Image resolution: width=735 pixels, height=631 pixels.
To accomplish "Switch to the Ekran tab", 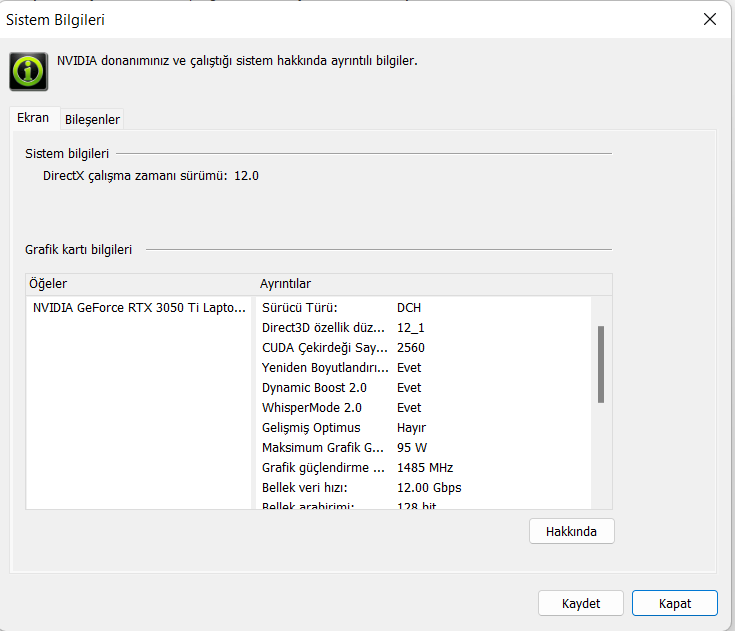I will (x=33, y=118).
